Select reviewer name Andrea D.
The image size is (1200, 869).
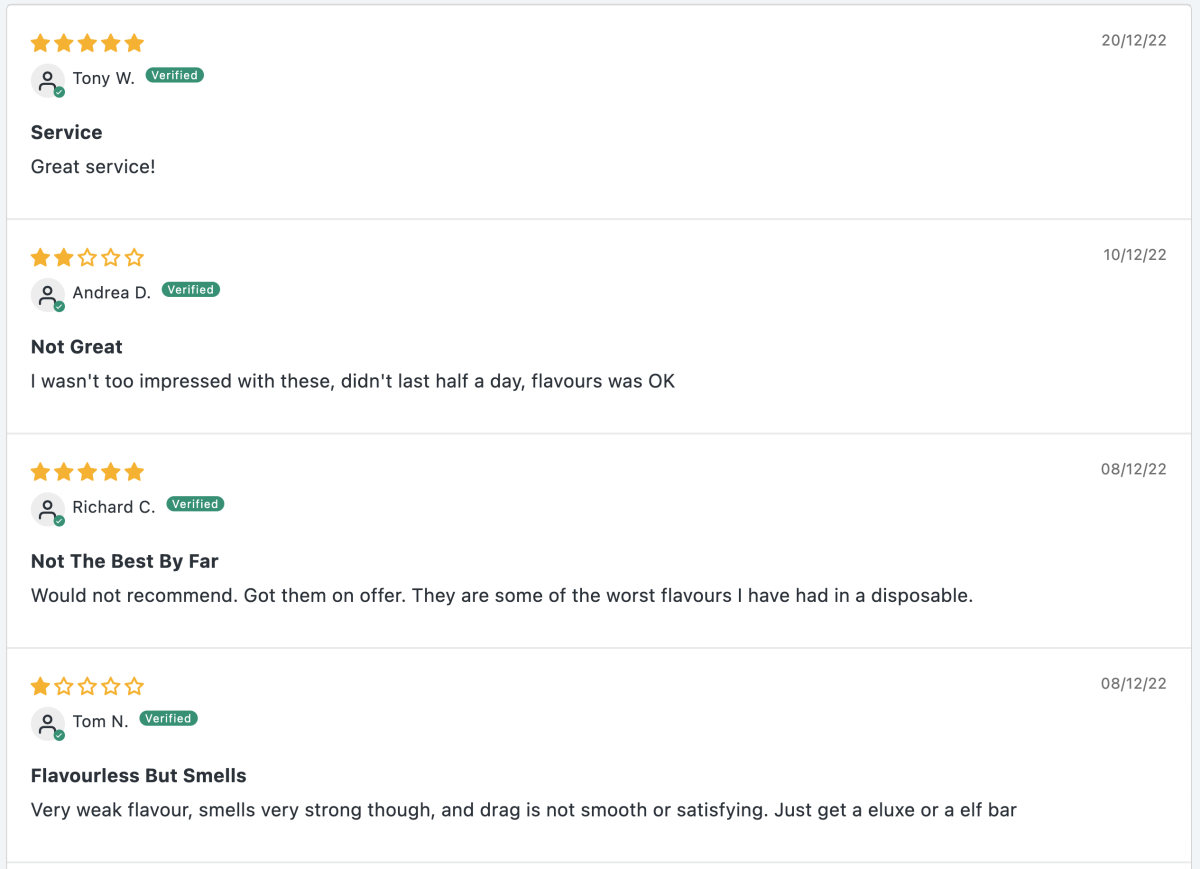click(x=112, y=293)
